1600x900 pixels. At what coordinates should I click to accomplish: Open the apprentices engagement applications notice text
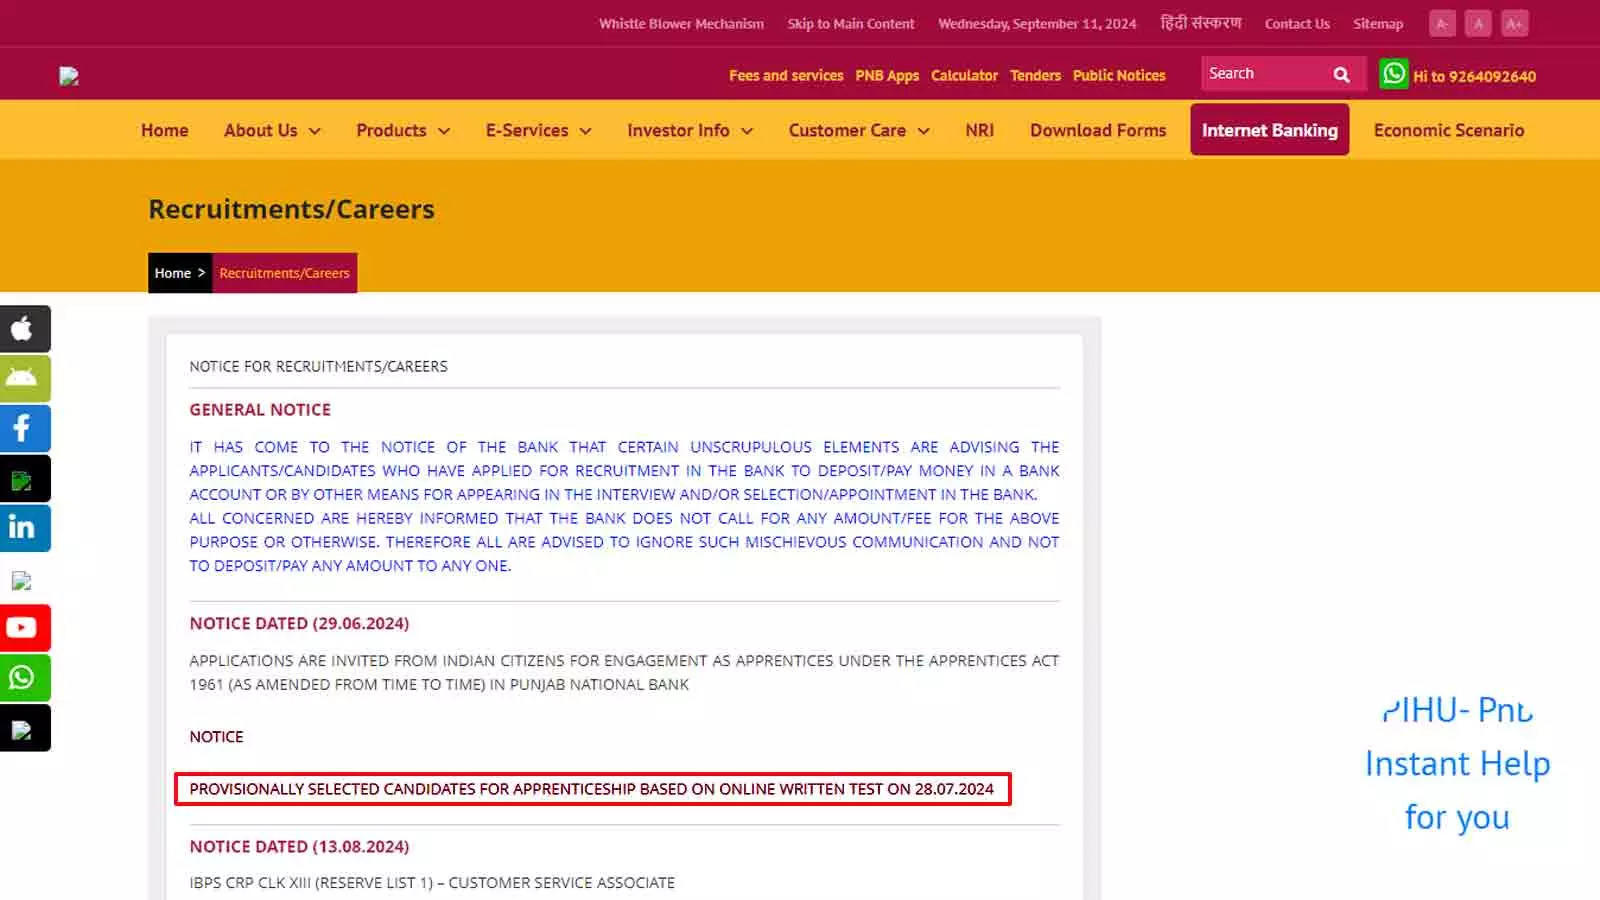click(624, 672)
